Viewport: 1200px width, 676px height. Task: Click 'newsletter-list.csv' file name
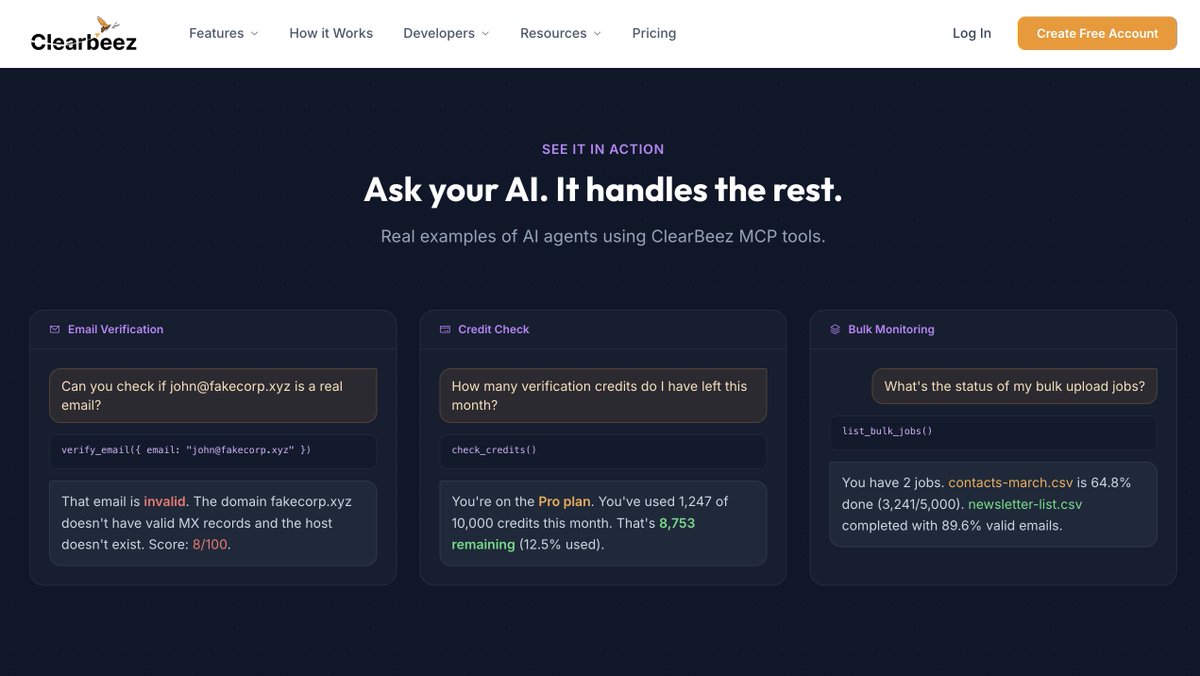coord(1025,504)
